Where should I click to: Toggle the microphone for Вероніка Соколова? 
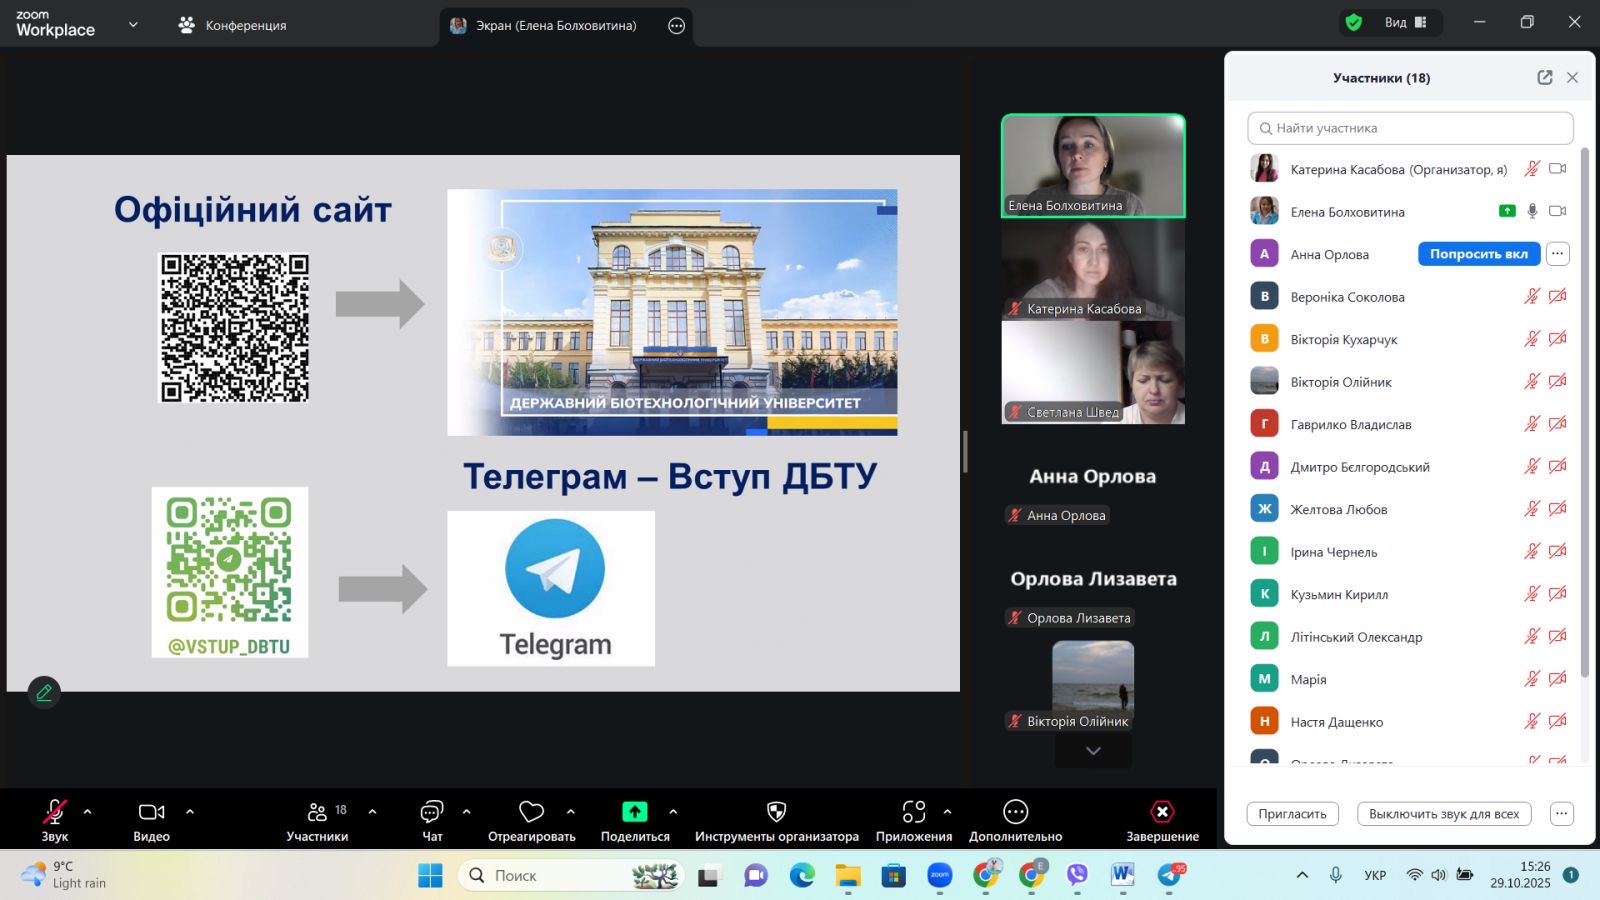(x=1531, y=297)
